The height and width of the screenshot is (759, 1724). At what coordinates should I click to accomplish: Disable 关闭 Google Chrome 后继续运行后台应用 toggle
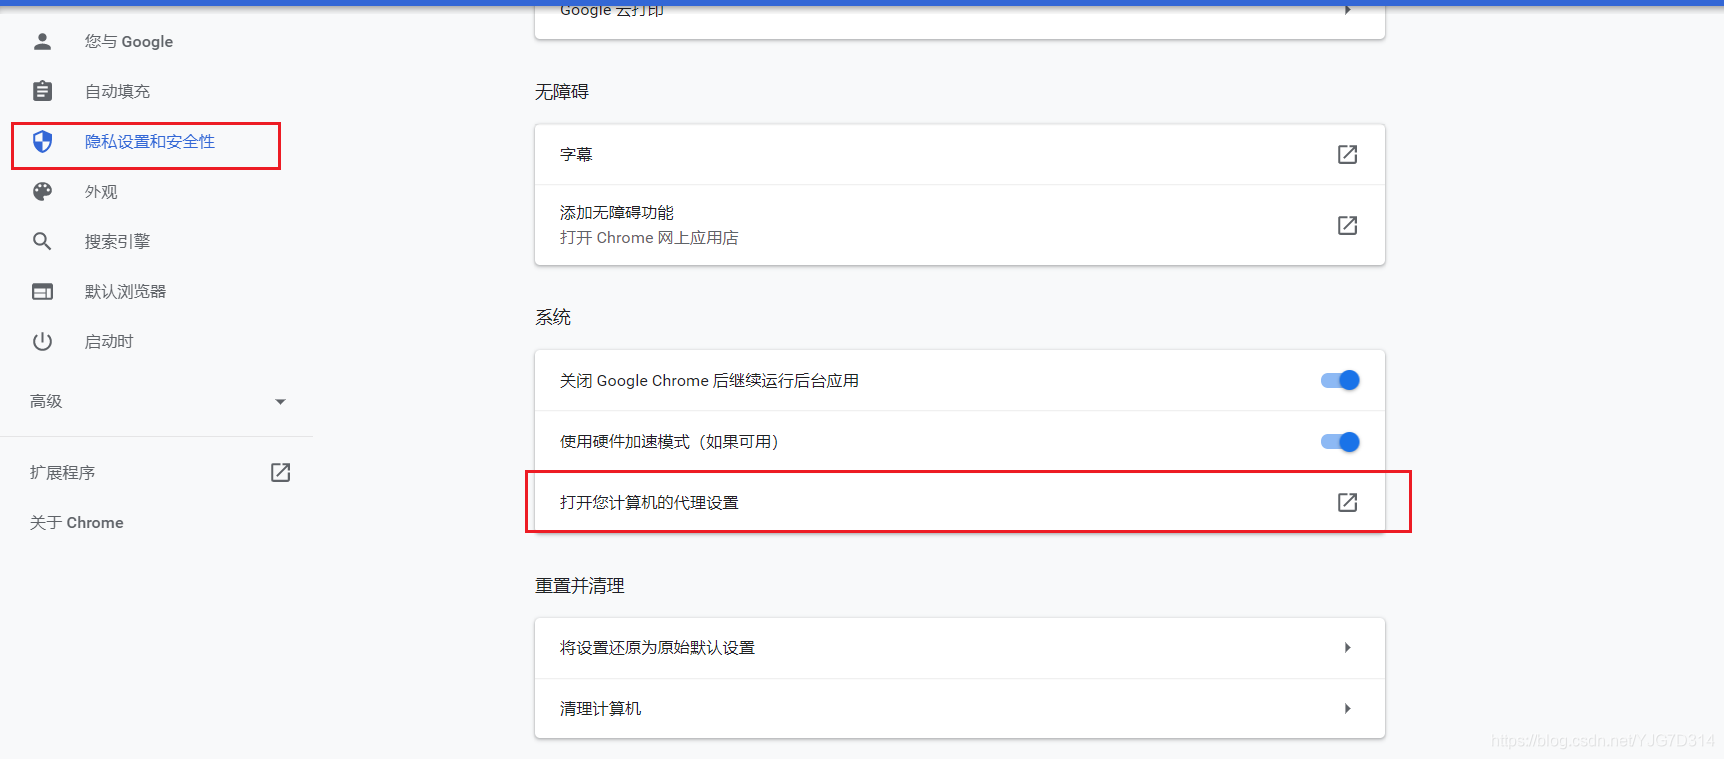pos(1340,380)
